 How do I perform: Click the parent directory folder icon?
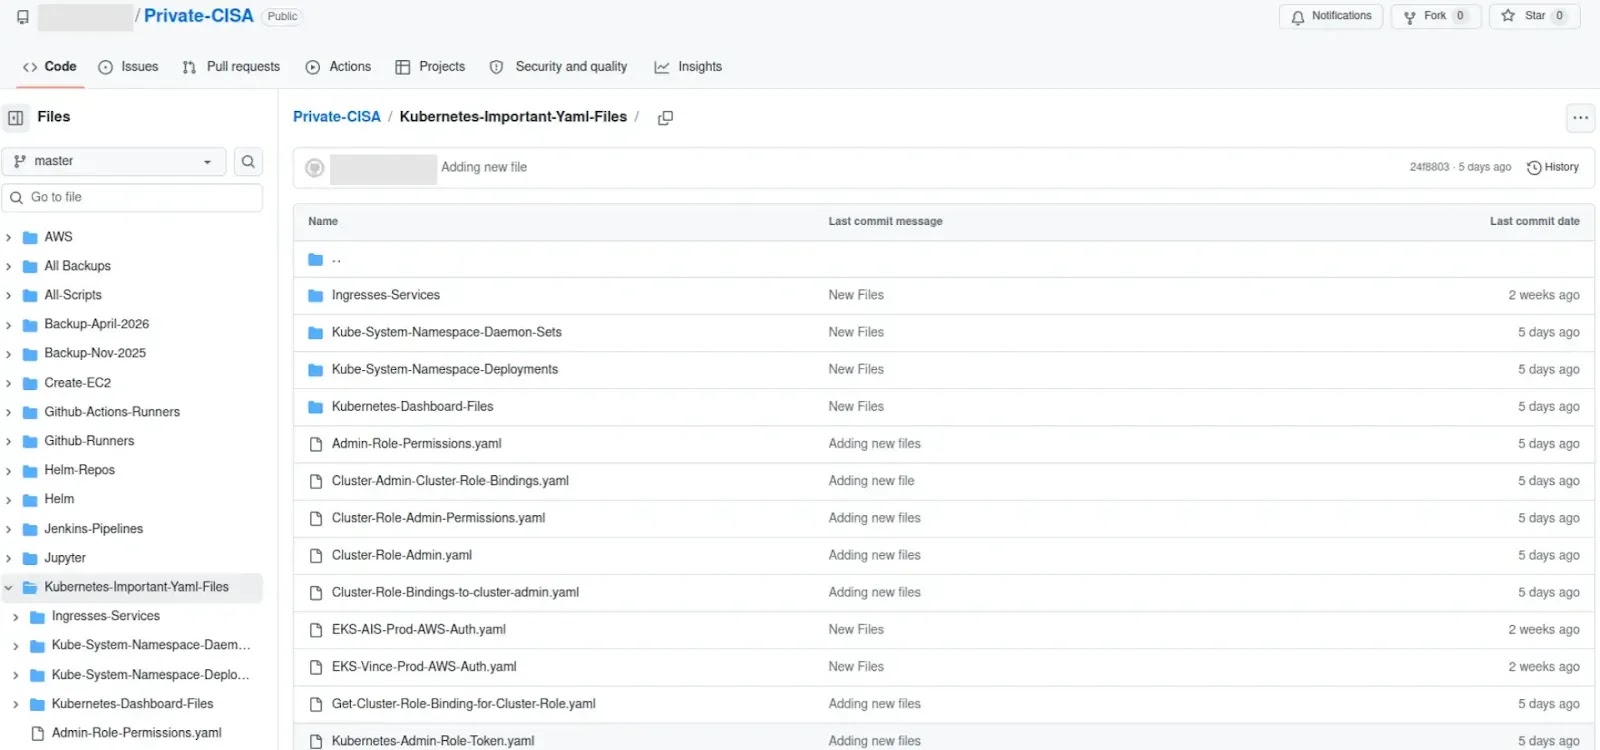316,259
